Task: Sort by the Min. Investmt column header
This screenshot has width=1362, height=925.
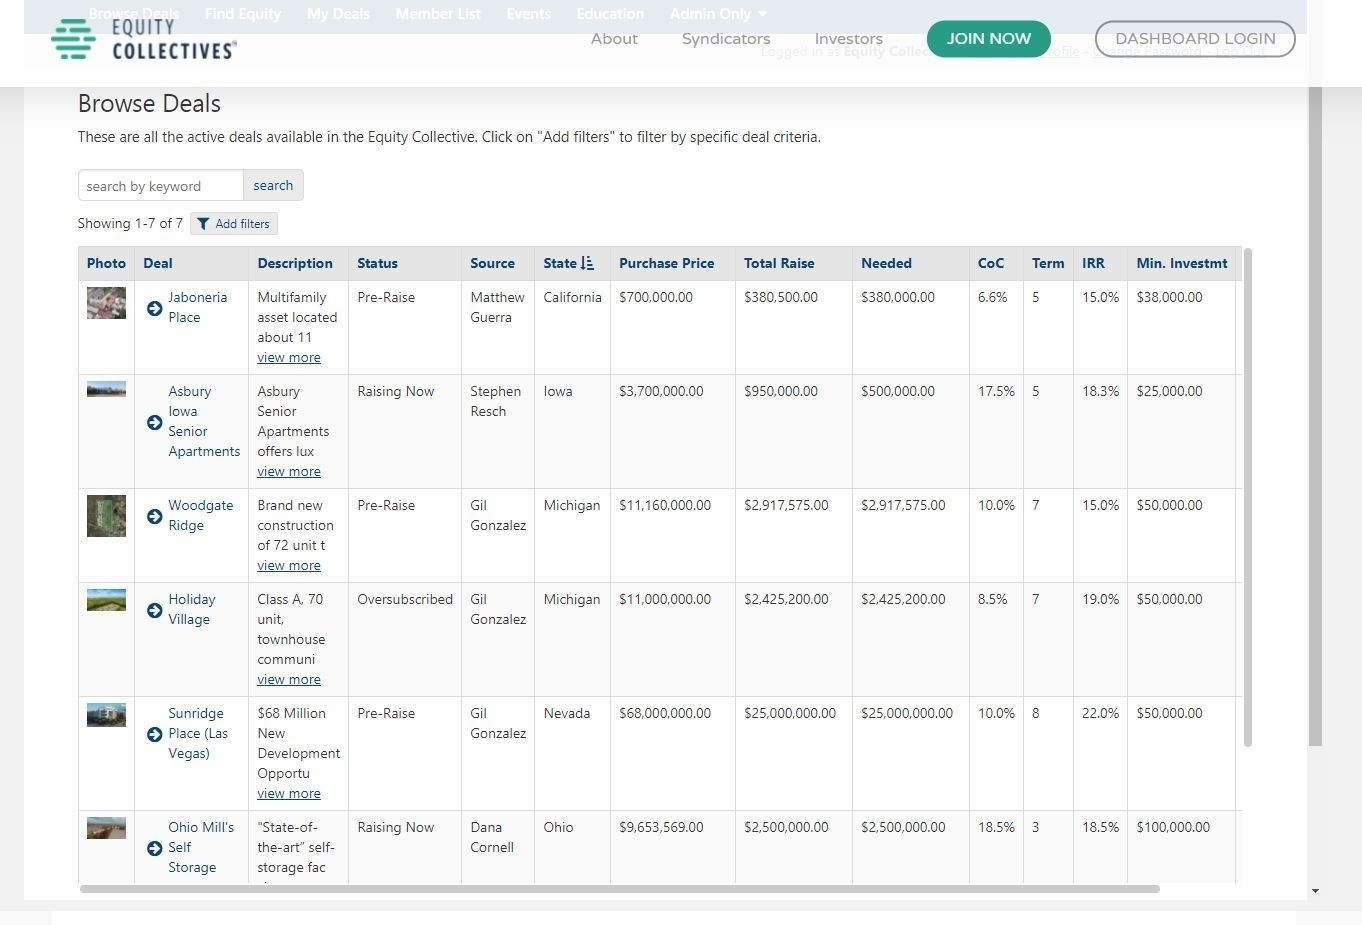Action: tap(1181, 264)
